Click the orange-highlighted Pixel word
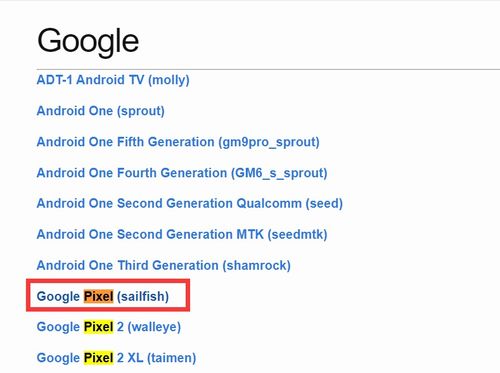This screenshot has height=373, width=500. point(98,296)
